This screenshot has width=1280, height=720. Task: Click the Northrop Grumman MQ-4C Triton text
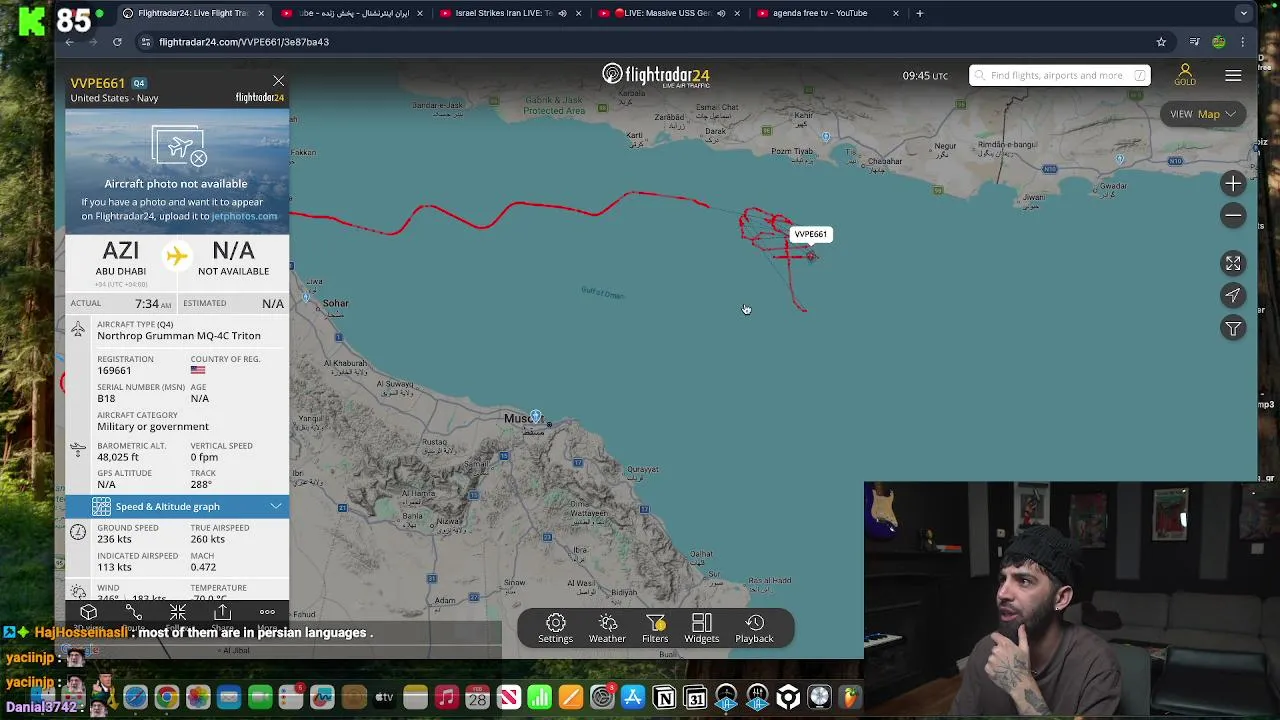[x=179, y=336]
